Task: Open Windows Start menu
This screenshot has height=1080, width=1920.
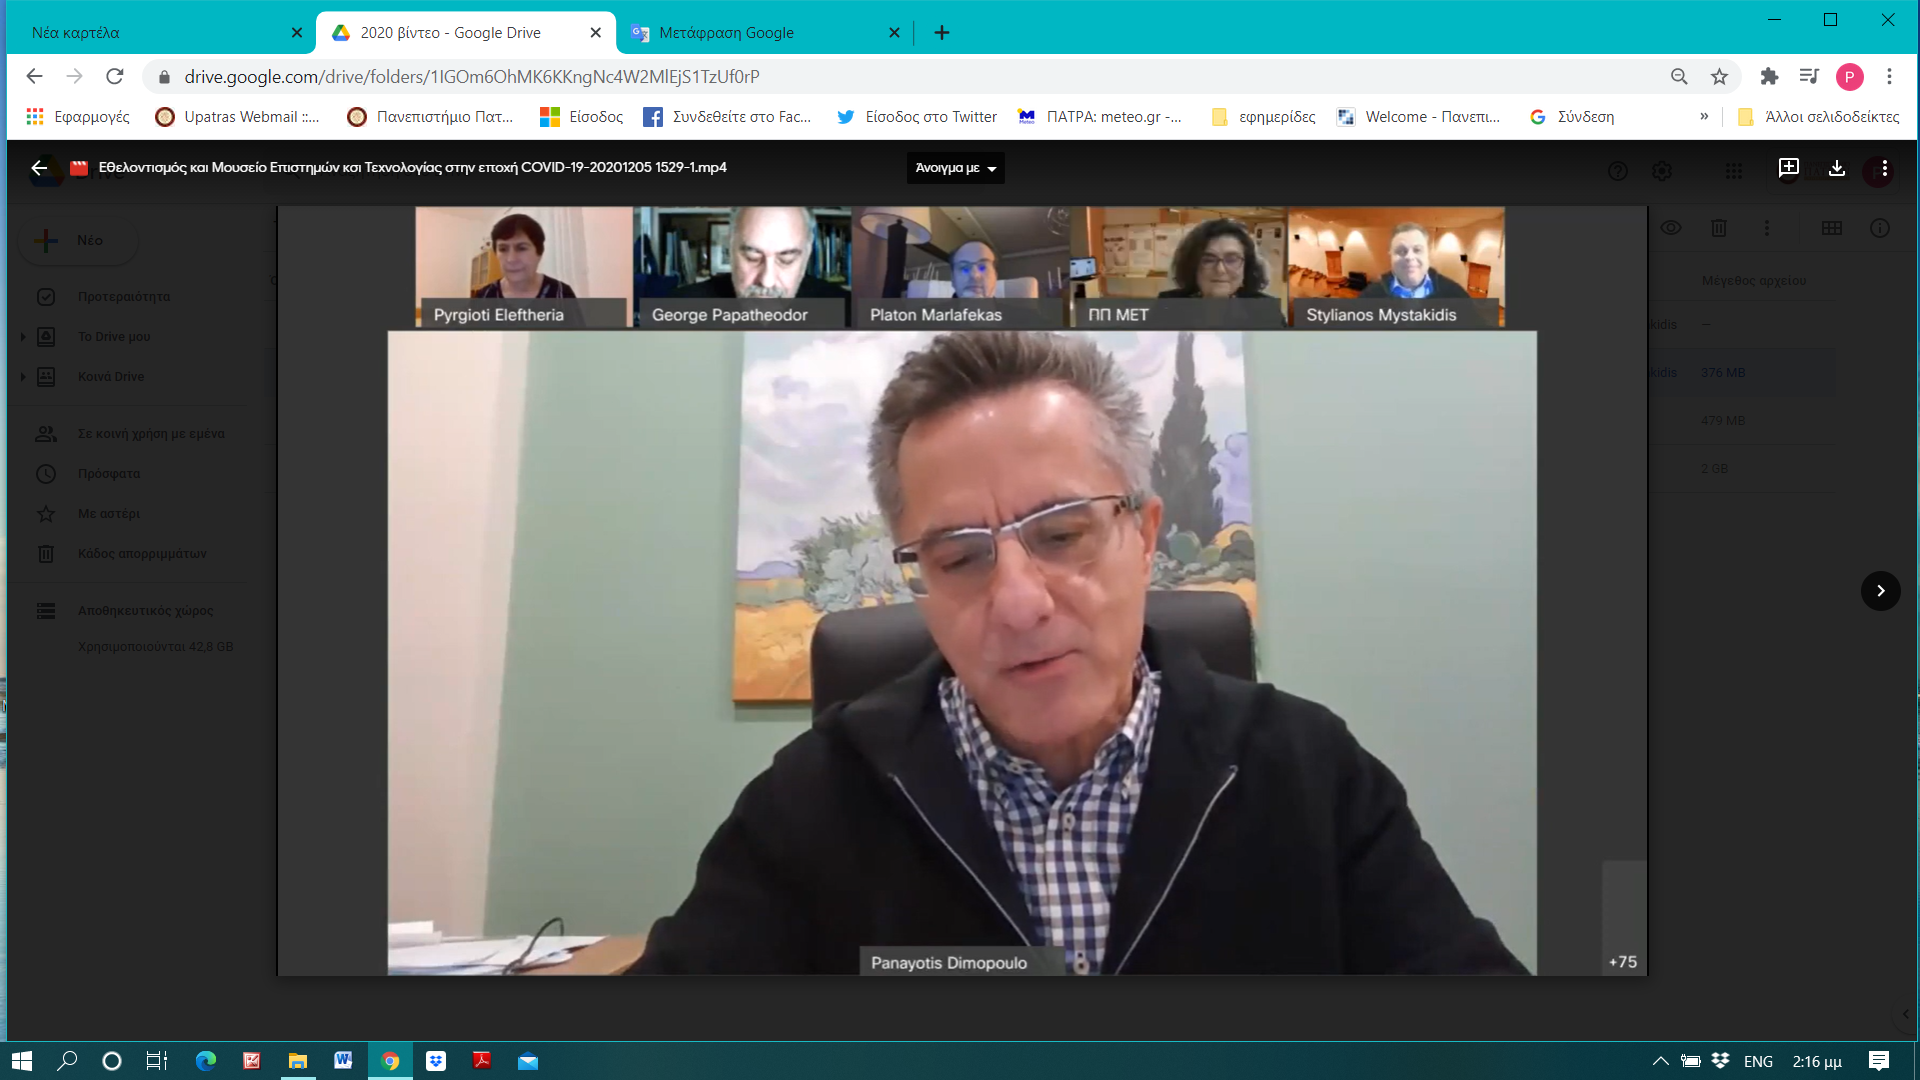Action: click(22, 1061)
